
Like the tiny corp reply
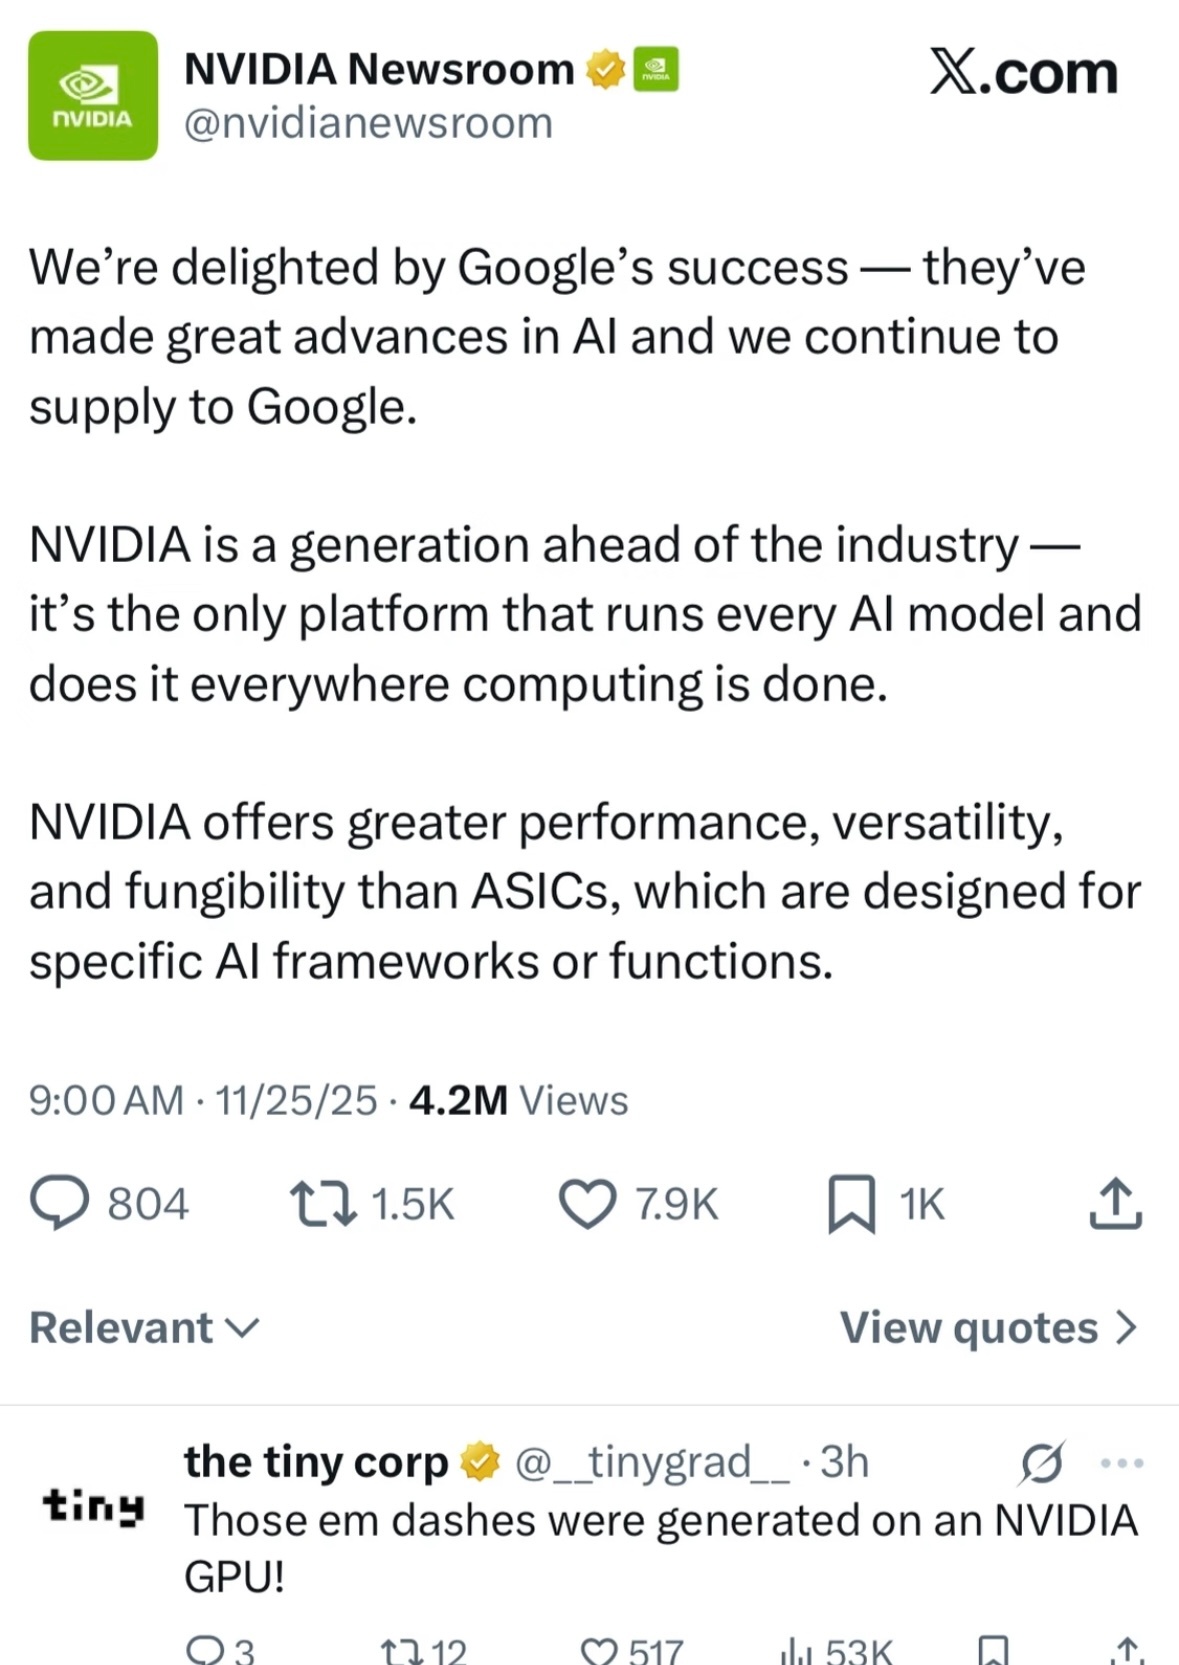pyautogui.click(x=599, y=1650)
